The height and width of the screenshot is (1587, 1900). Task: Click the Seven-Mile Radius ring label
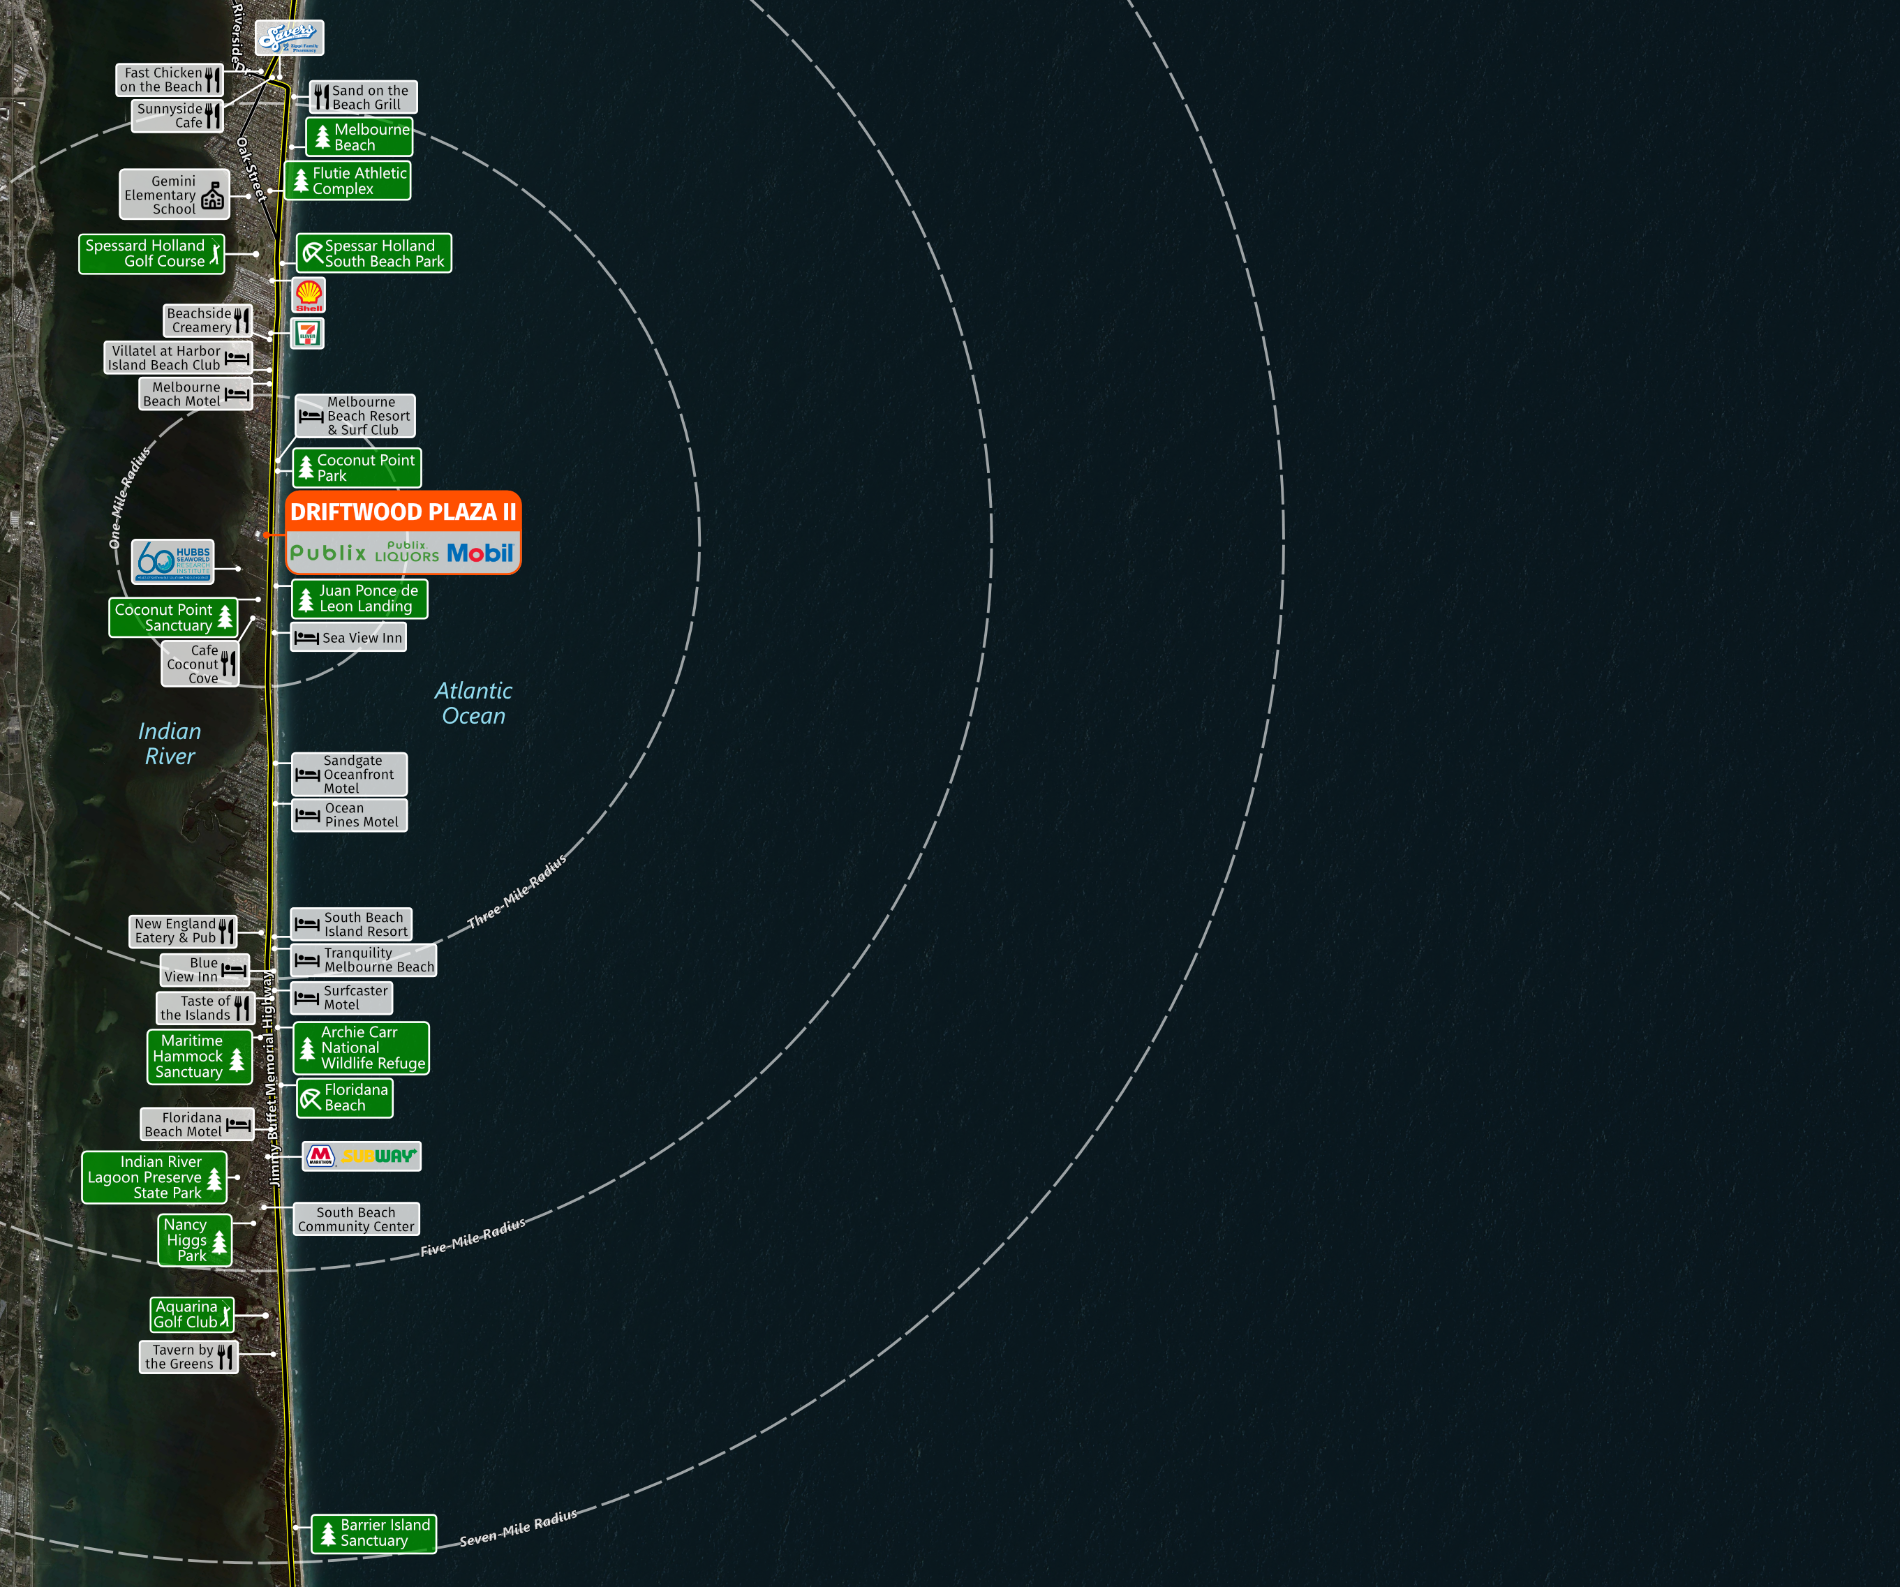(518, 1527)
